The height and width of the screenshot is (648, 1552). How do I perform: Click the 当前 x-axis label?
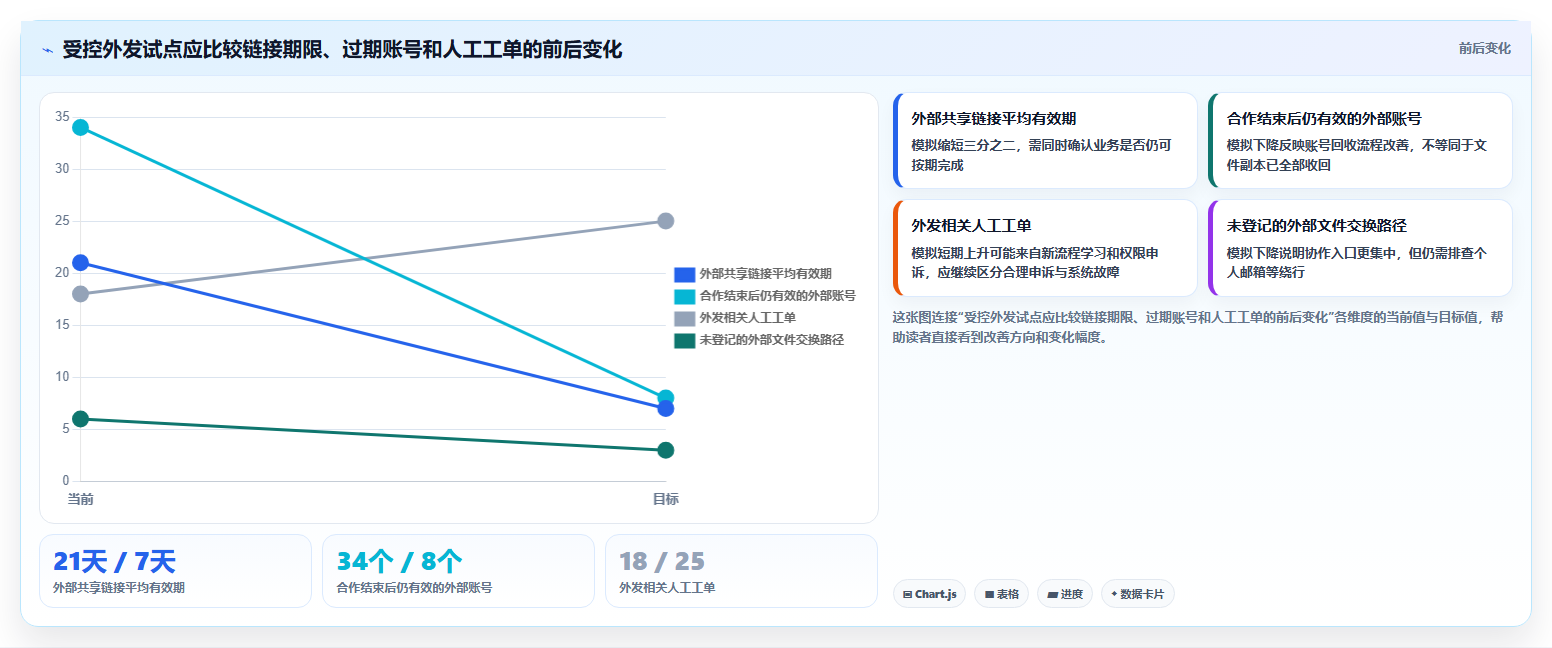pyautogui.click(x=80, y=499)
